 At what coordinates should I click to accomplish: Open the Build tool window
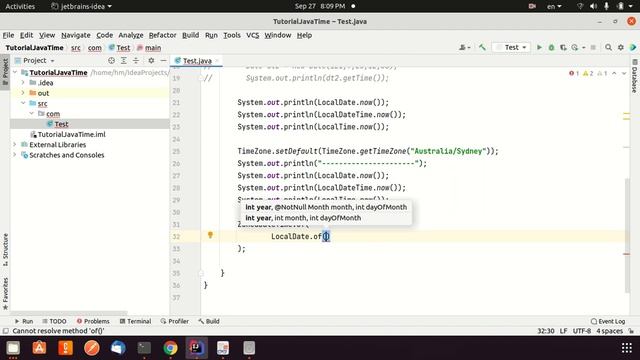pos(209,321)
